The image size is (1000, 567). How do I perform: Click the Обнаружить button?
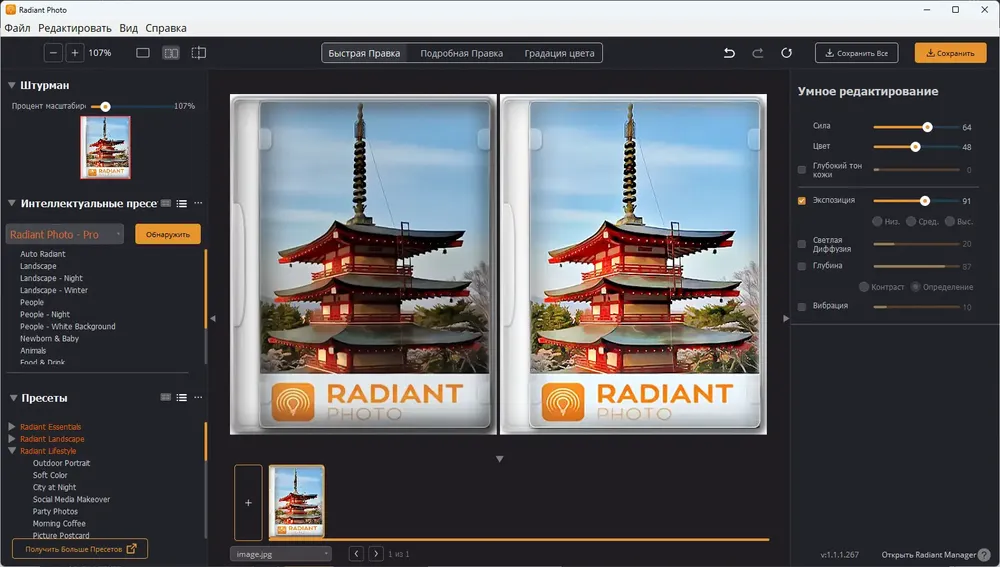click(168, 234)
